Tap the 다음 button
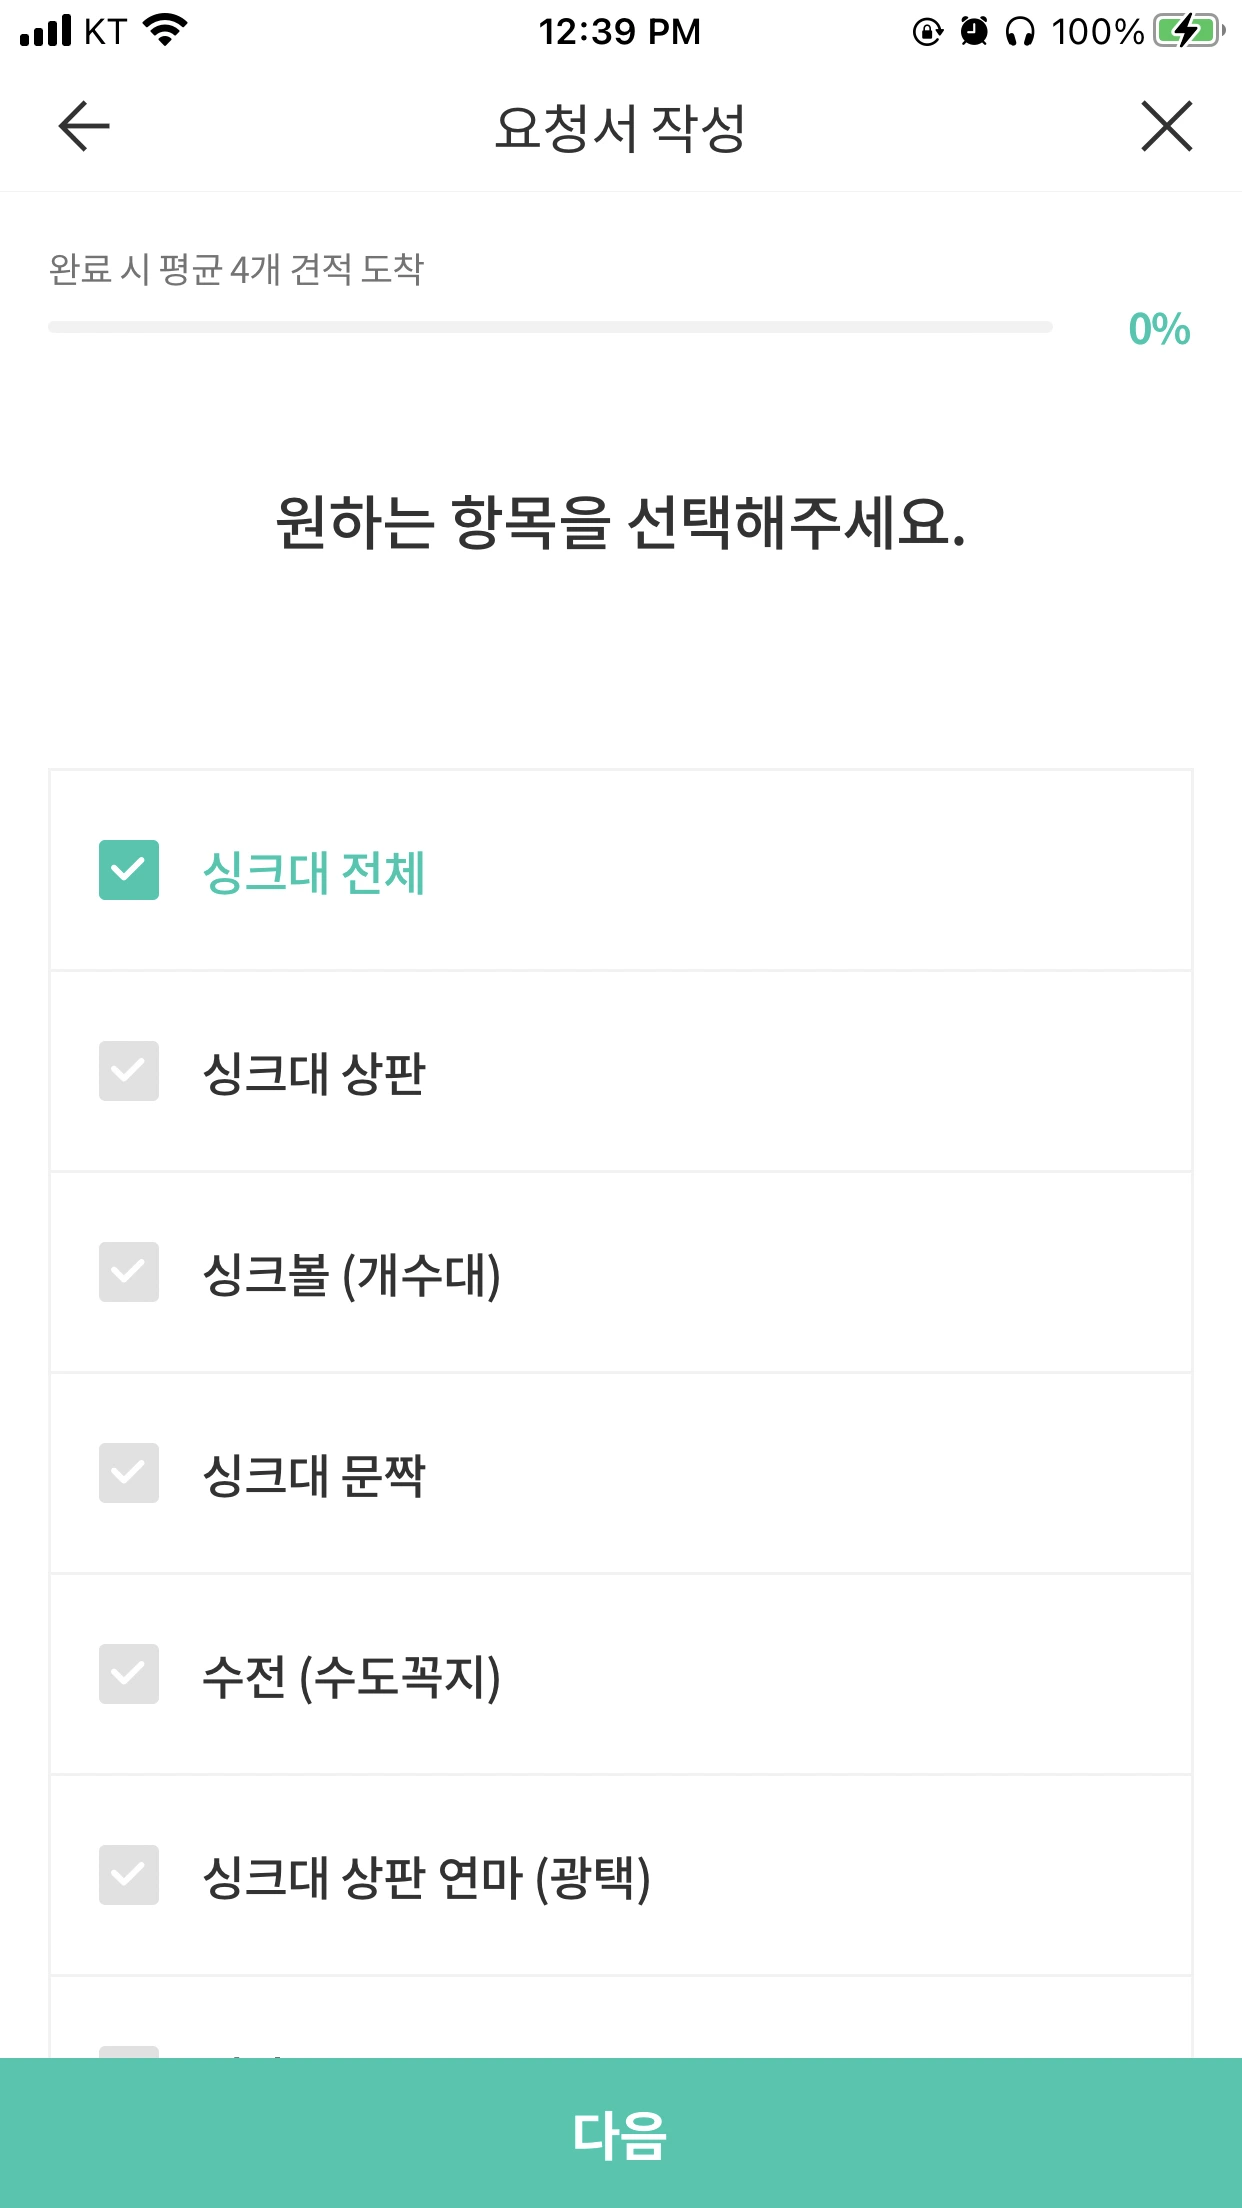The image size is (1242, 2208). 621,2133
